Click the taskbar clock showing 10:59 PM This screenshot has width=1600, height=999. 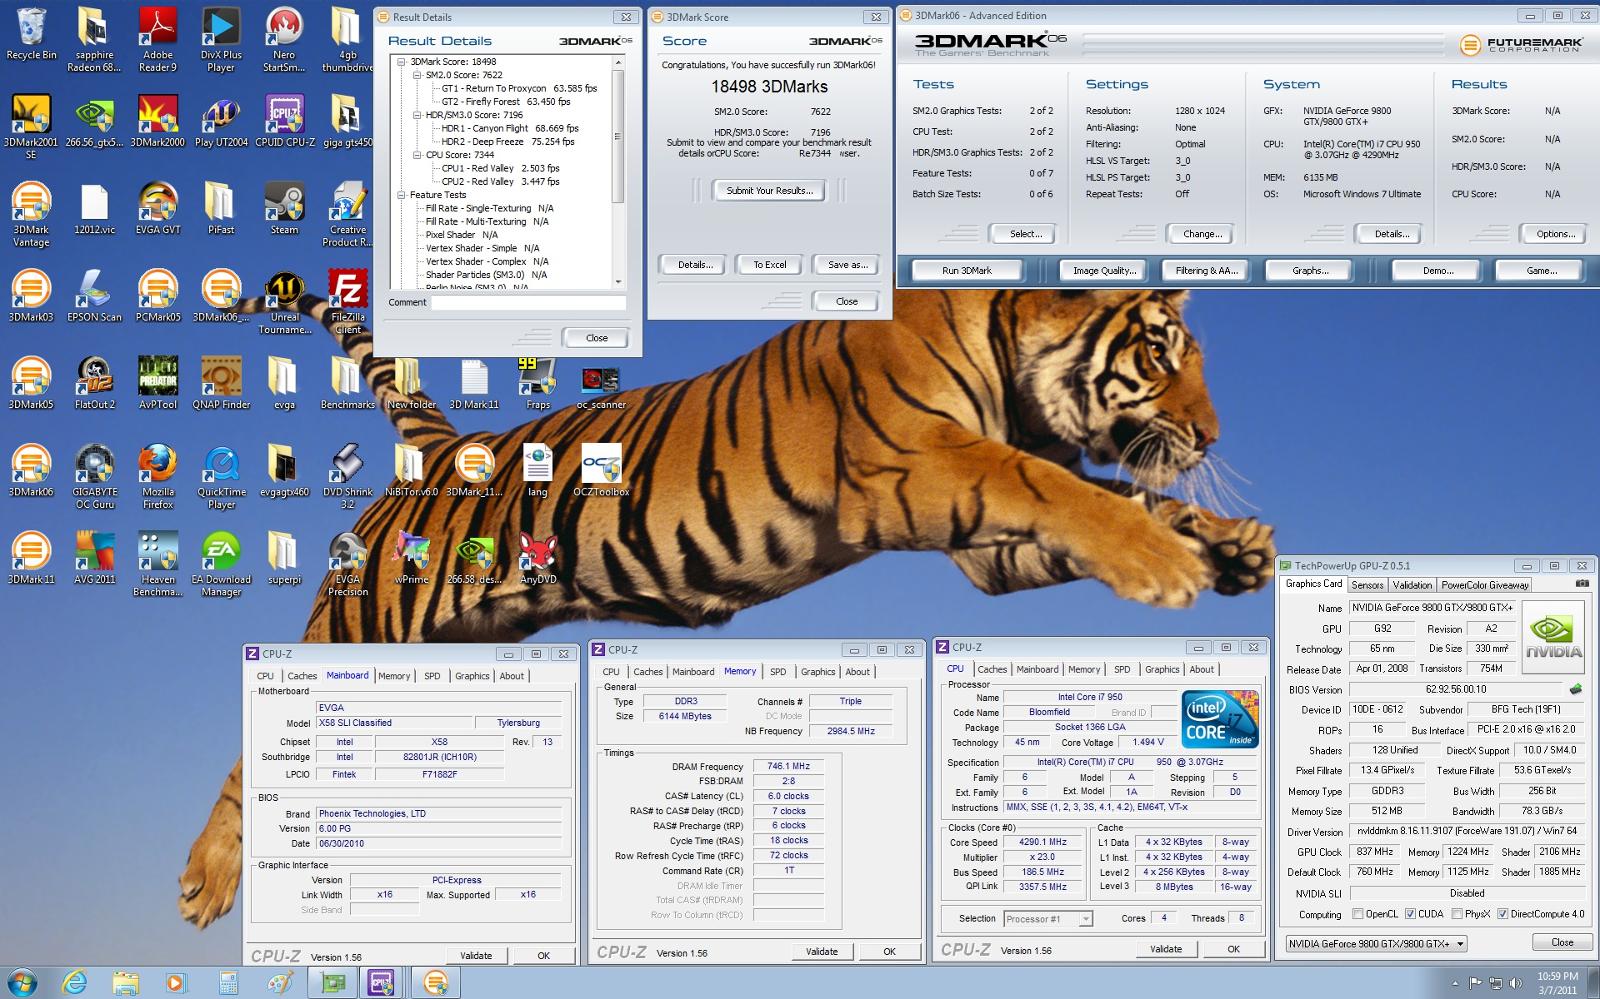tap(1557, 983)
